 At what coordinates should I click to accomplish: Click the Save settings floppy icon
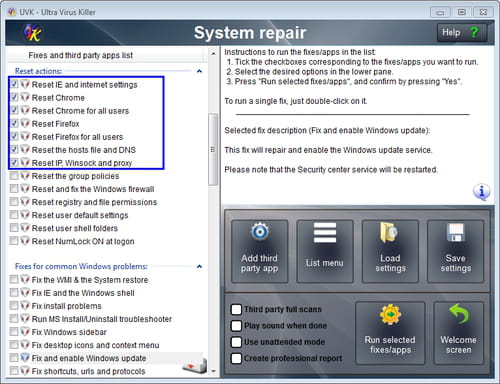(455, 232)
